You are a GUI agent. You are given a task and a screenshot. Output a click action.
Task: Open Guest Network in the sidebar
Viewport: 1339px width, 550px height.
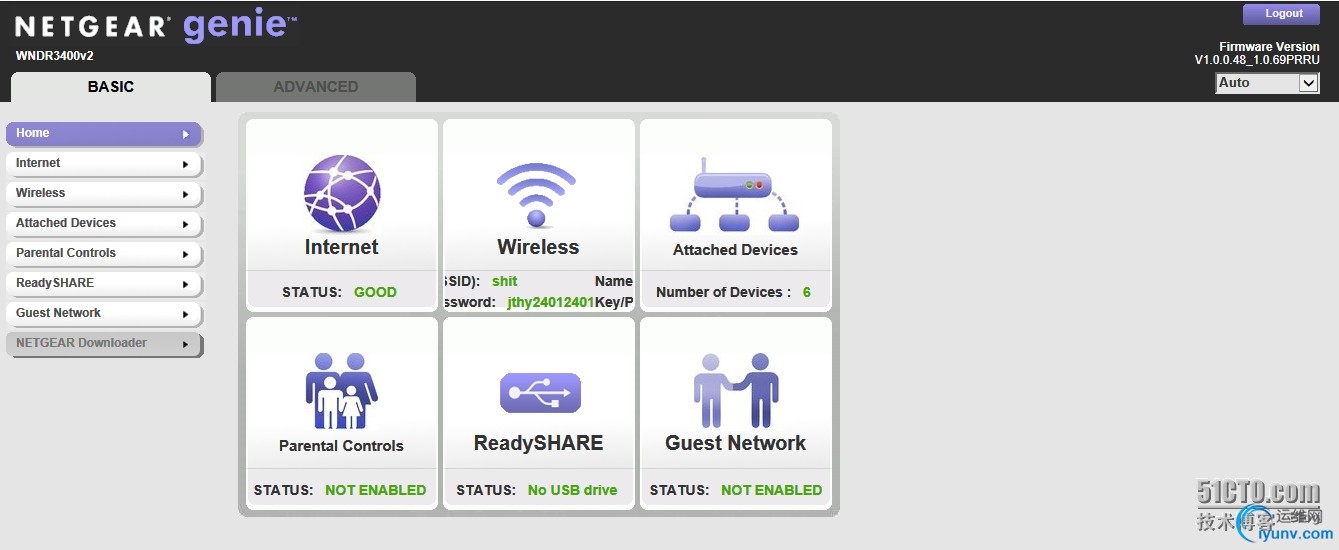[x=104, y=314]
